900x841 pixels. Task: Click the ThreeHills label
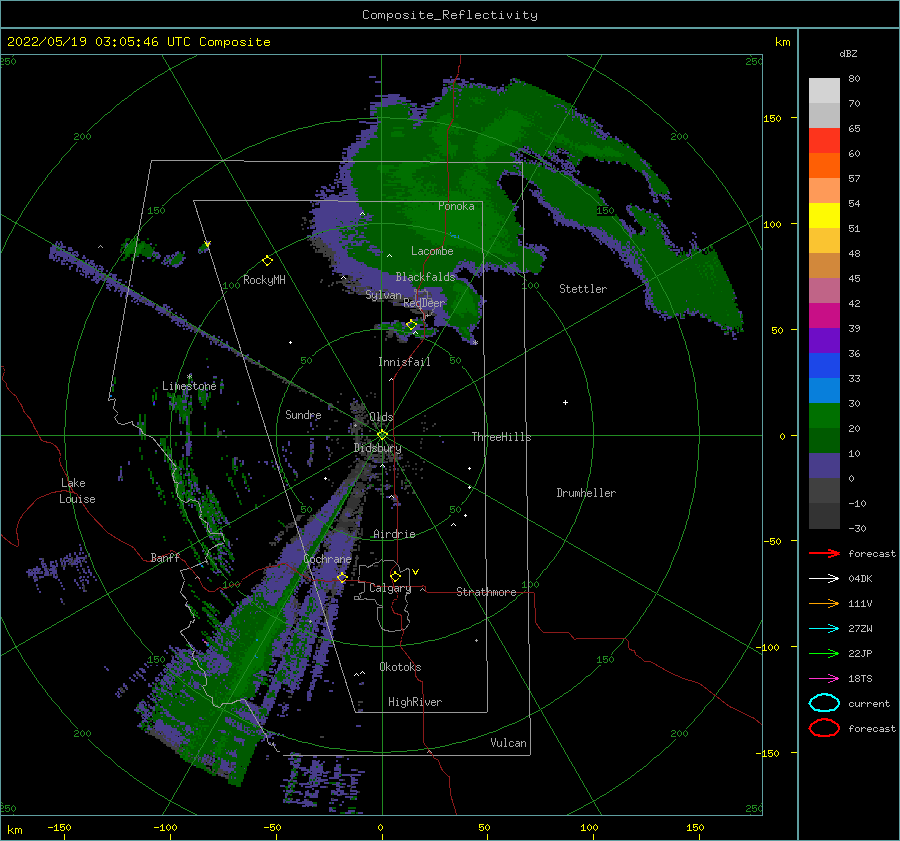click(x=501, y=437)
